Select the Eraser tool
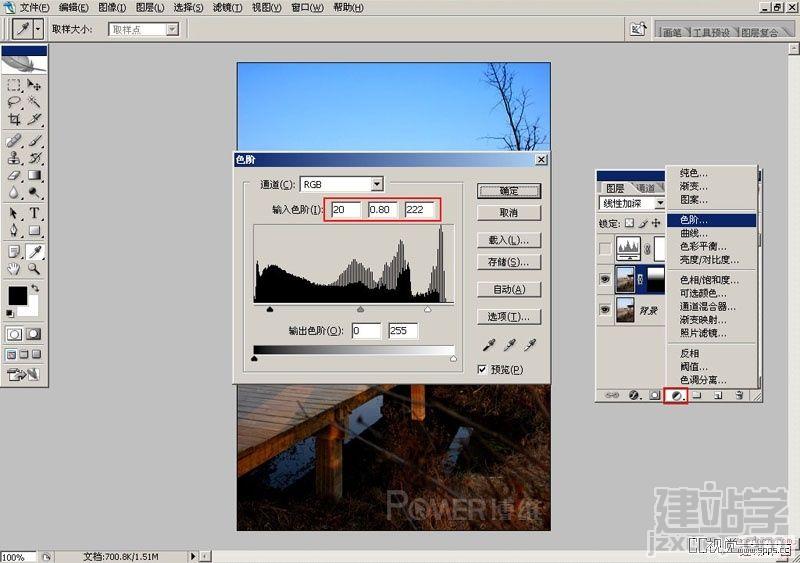 tap(14, 175)
